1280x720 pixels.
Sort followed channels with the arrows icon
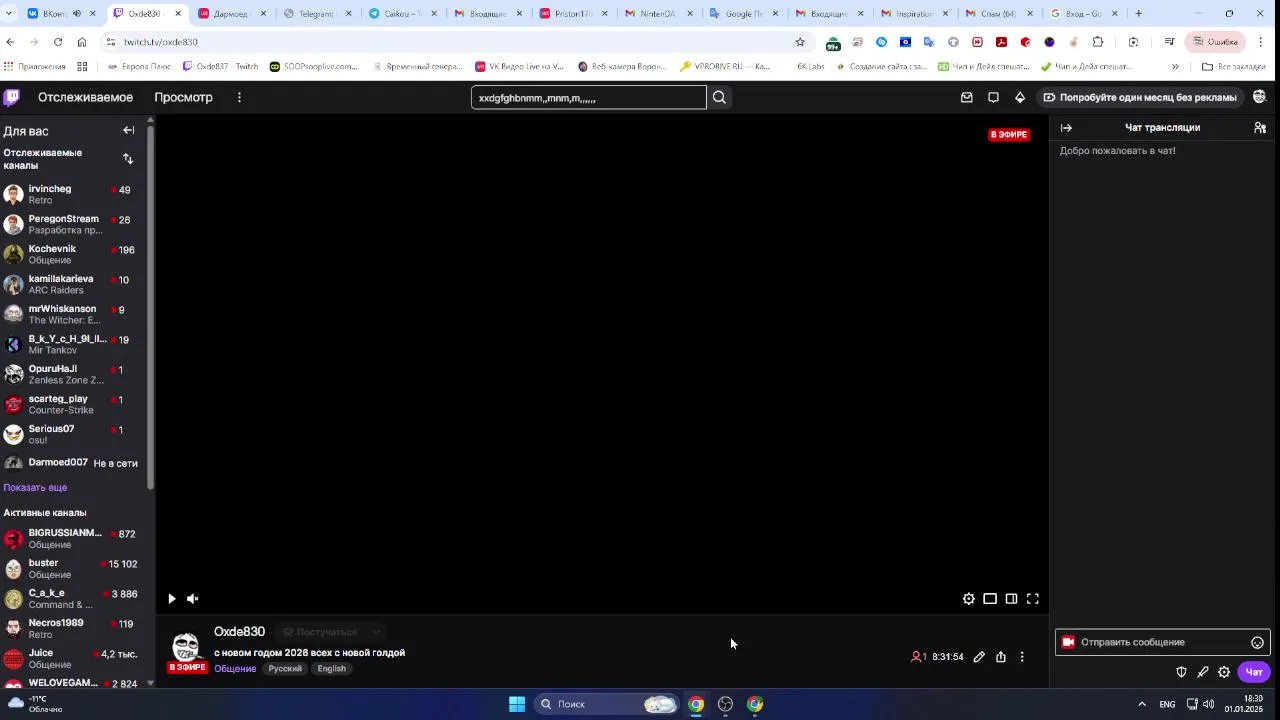coord(128,159)
